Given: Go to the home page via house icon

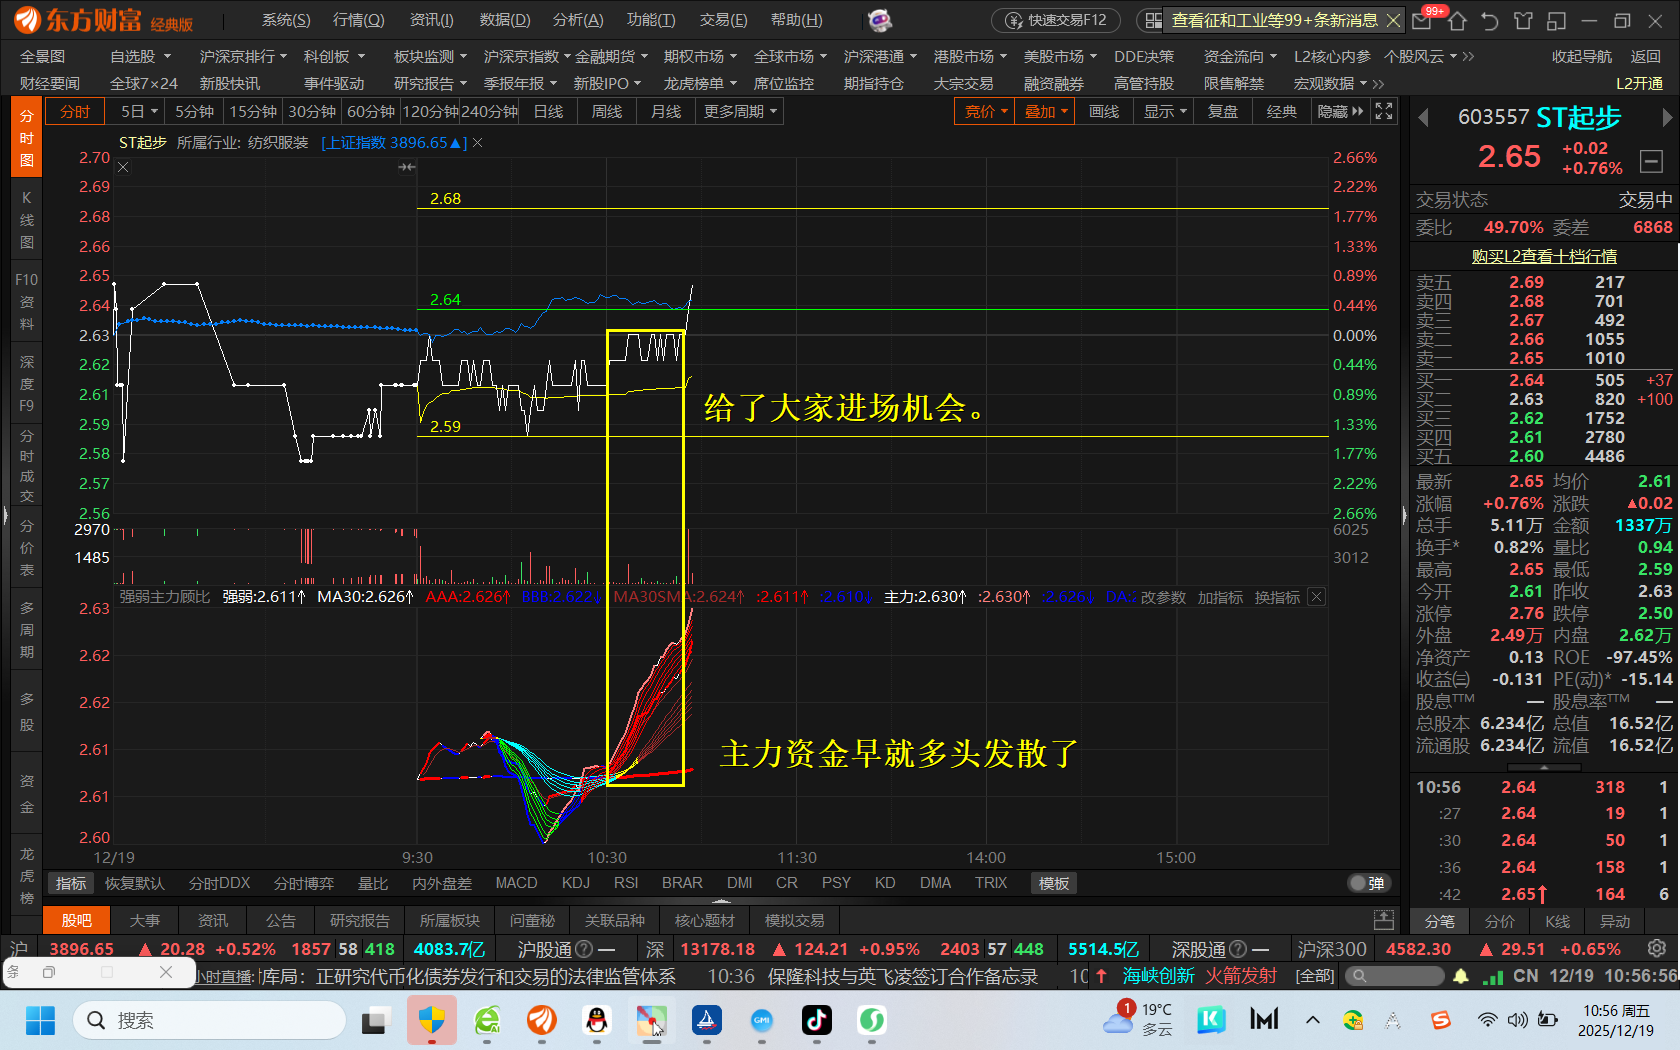Looking at the screenshot, I should 1457,20.
